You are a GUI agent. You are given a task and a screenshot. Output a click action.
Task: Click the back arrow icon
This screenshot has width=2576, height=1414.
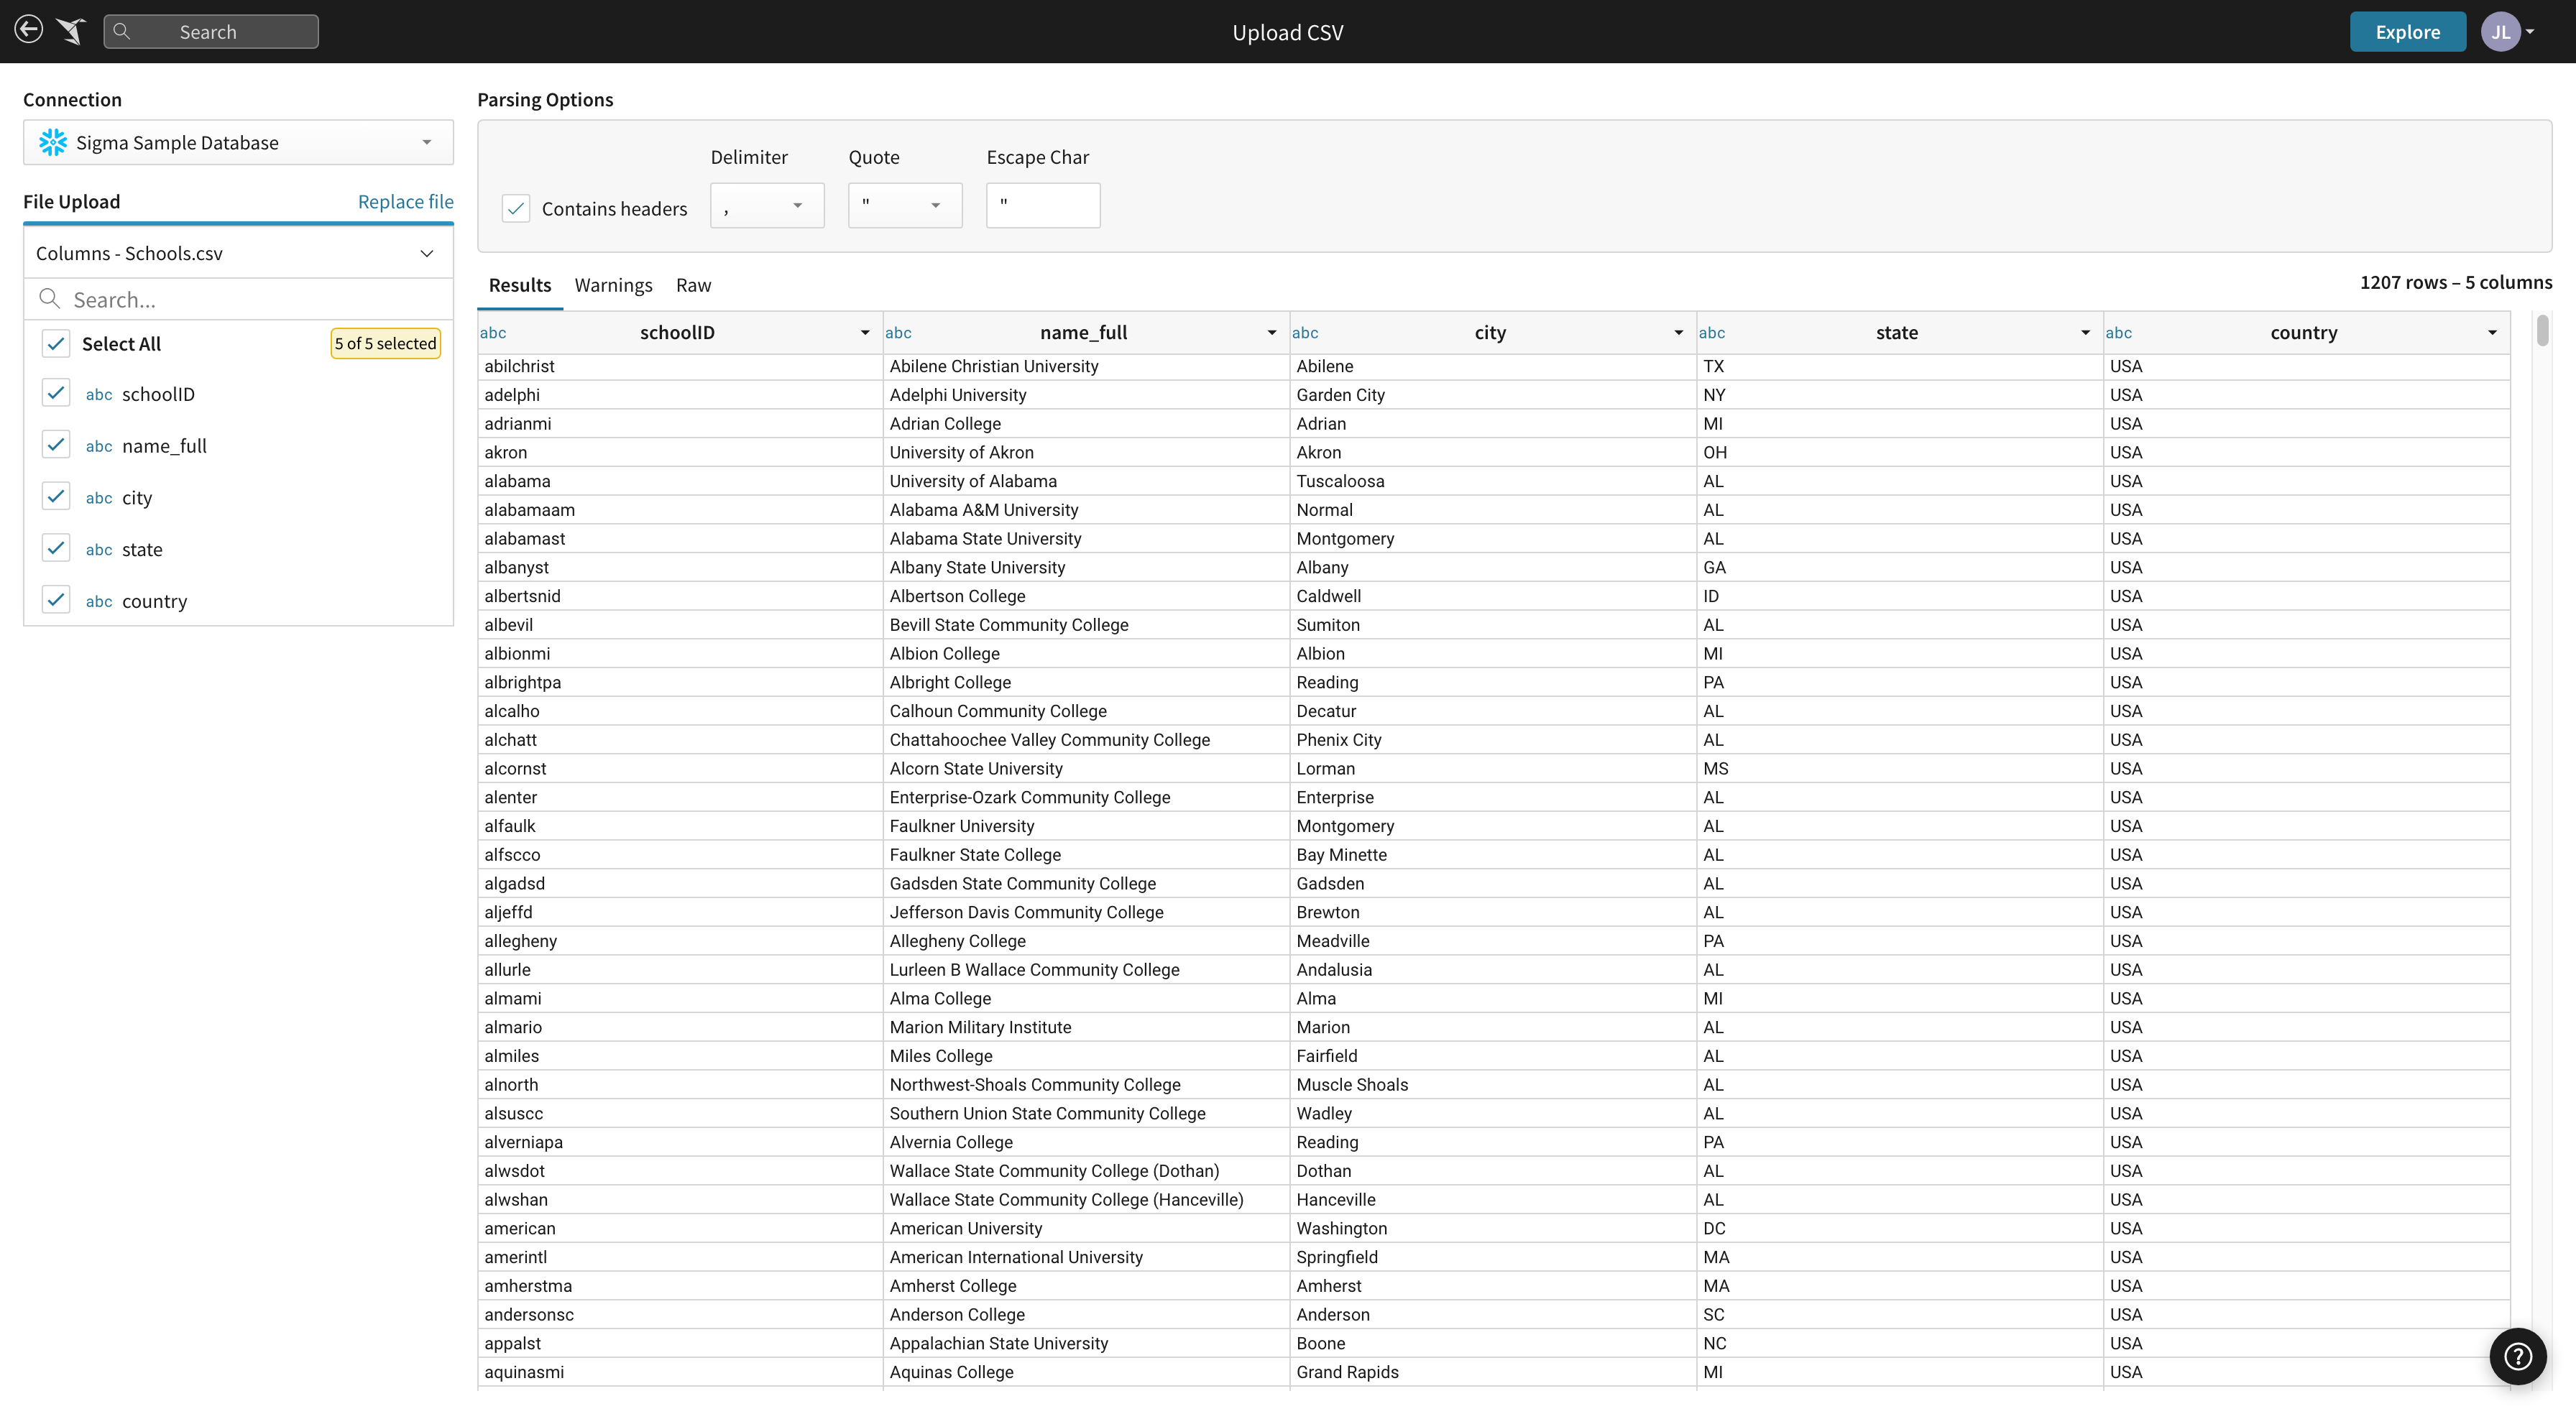[x=29, y=30]
